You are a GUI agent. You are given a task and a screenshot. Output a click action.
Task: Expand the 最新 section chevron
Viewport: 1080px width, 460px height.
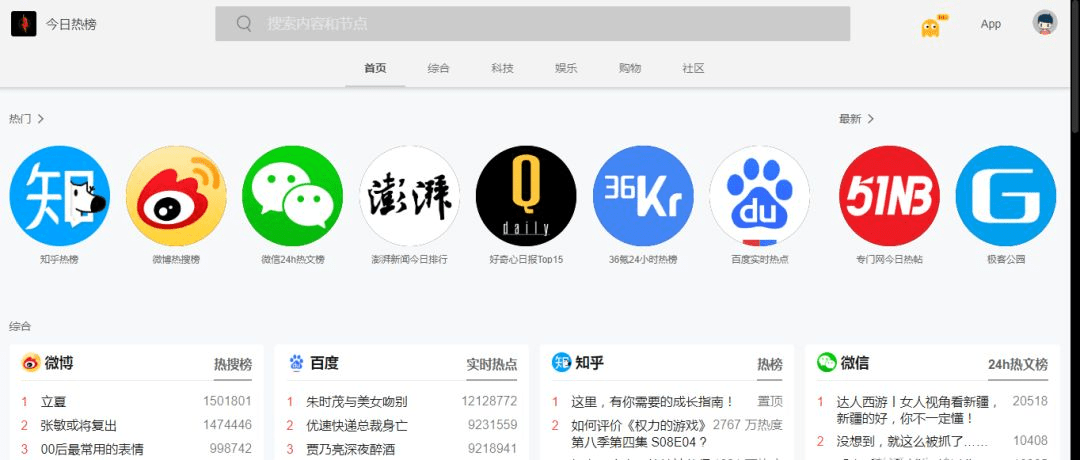click(x=871, y=118)
